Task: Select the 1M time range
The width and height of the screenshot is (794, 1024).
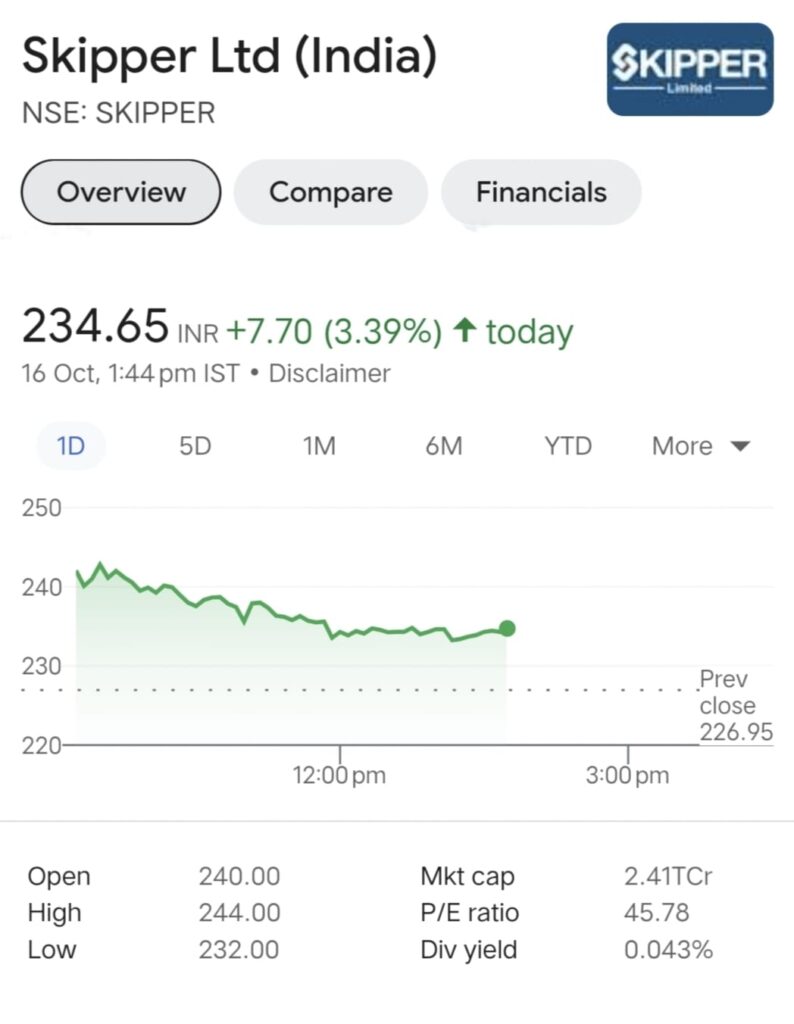Action: tap(319, 446)
